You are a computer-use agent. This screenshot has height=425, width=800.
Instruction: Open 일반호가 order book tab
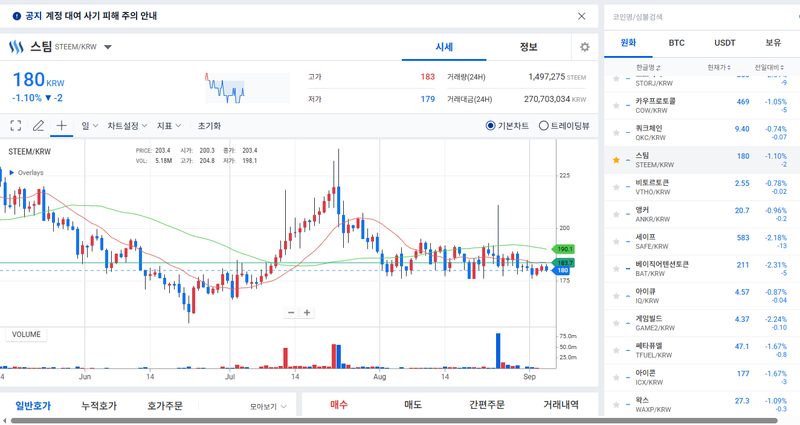(x=33, y=406)
